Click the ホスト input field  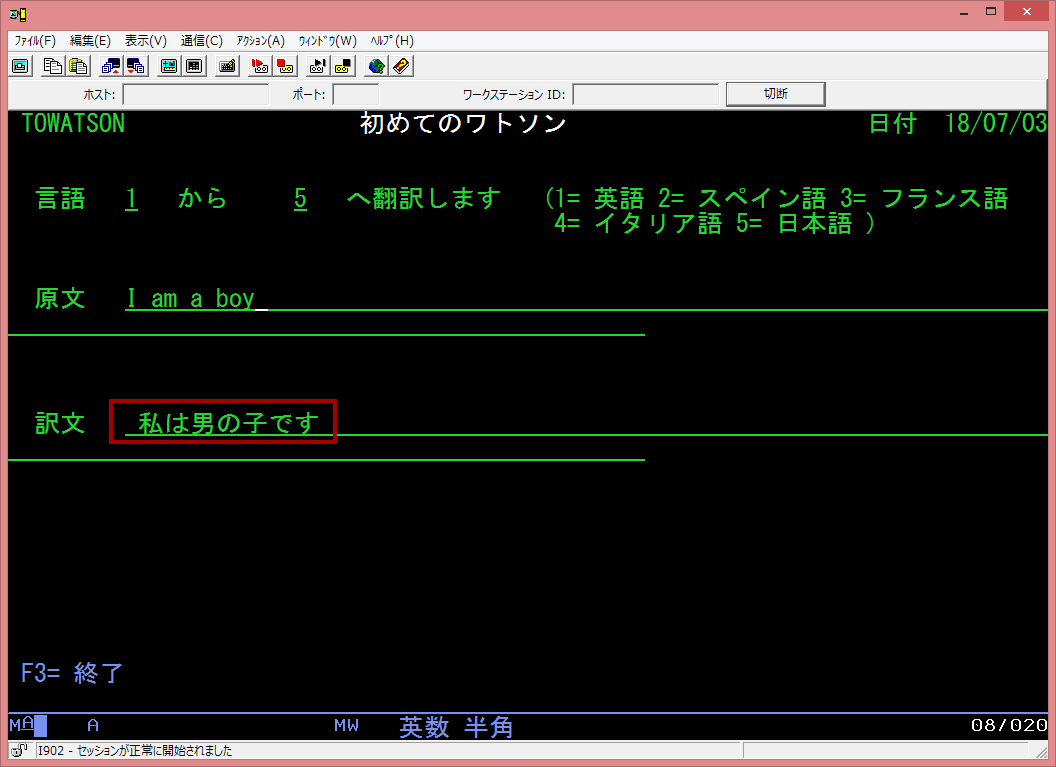coord(195,94)
